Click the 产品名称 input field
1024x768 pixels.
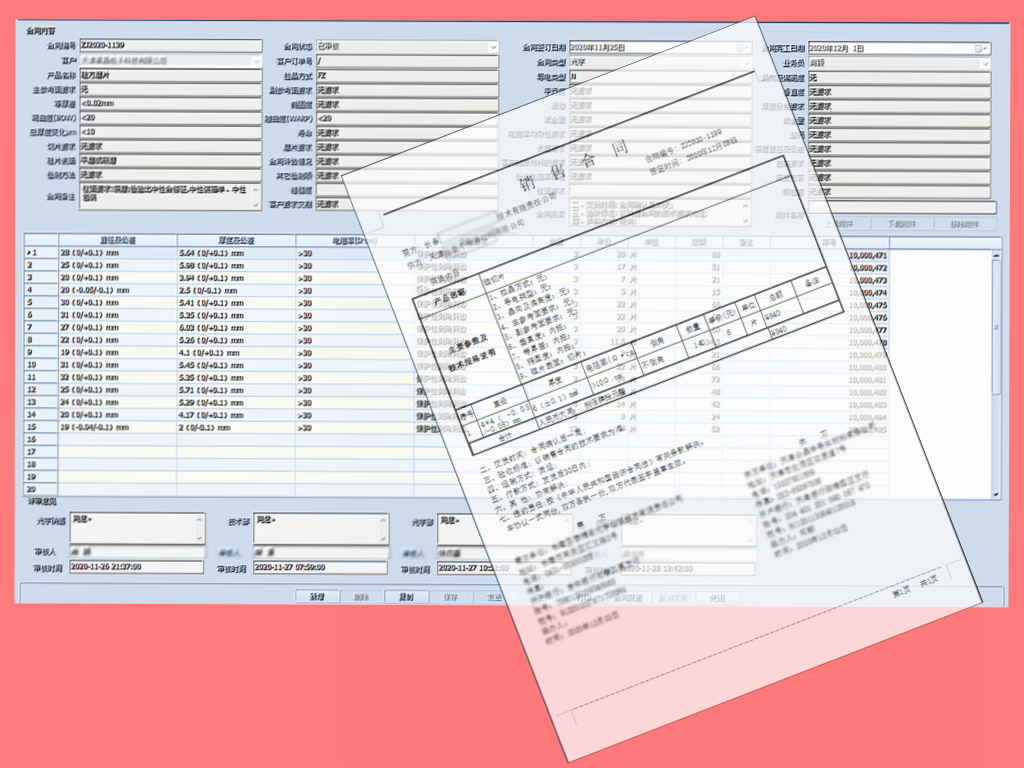pos(170,75)
